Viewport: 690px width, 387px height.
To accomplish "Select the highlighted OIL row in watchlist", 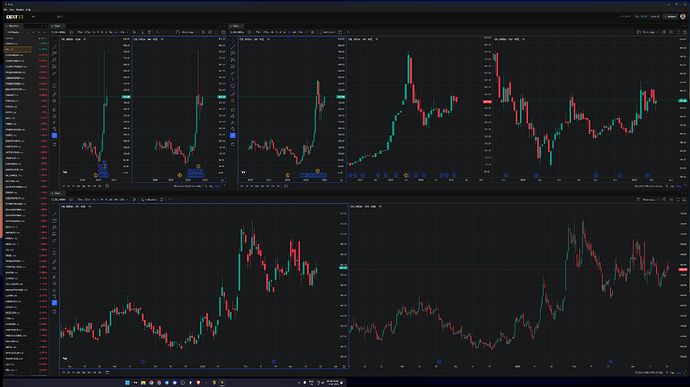I will pyautogui.click(x=18, y=49).
